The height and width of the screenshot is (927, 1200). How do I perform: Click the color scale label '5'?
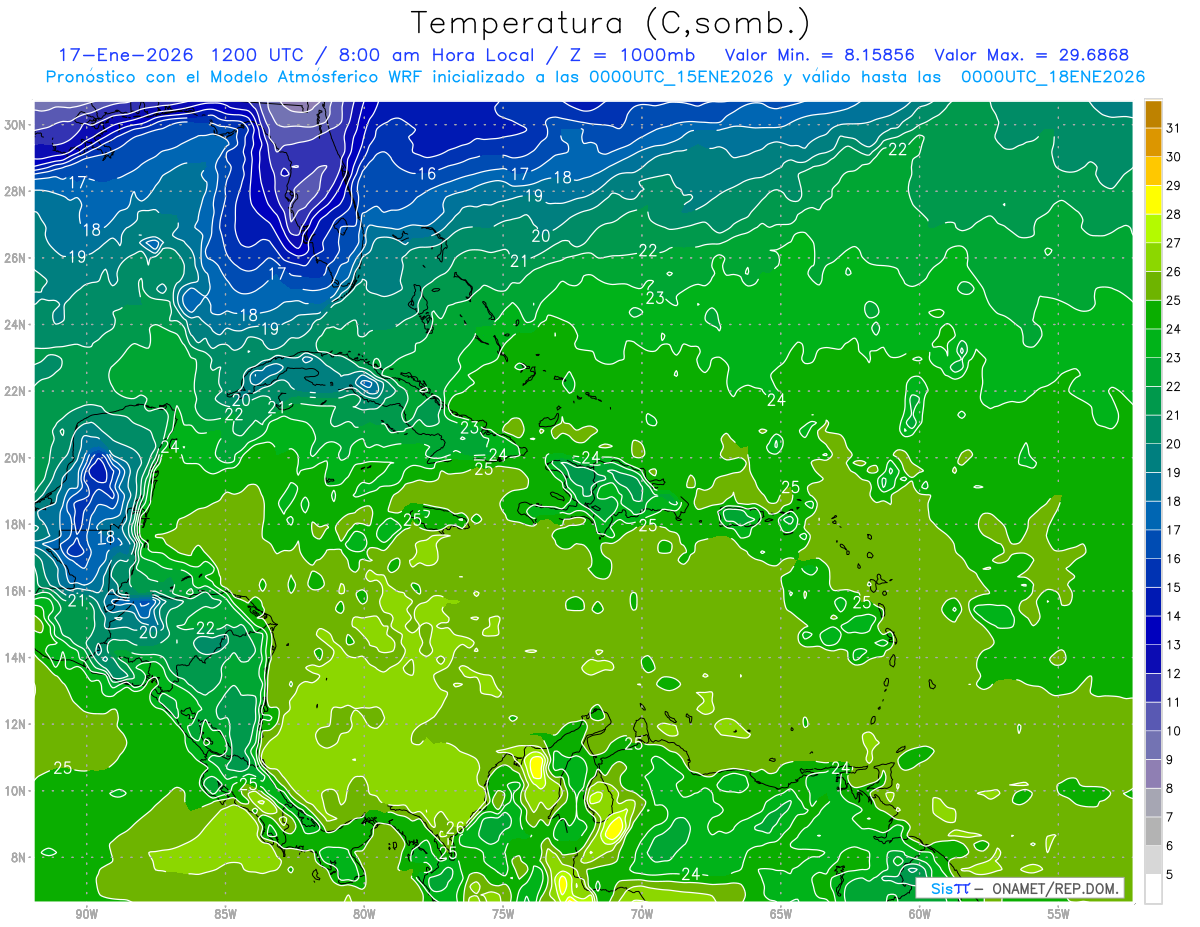(x=1170, y=874)
